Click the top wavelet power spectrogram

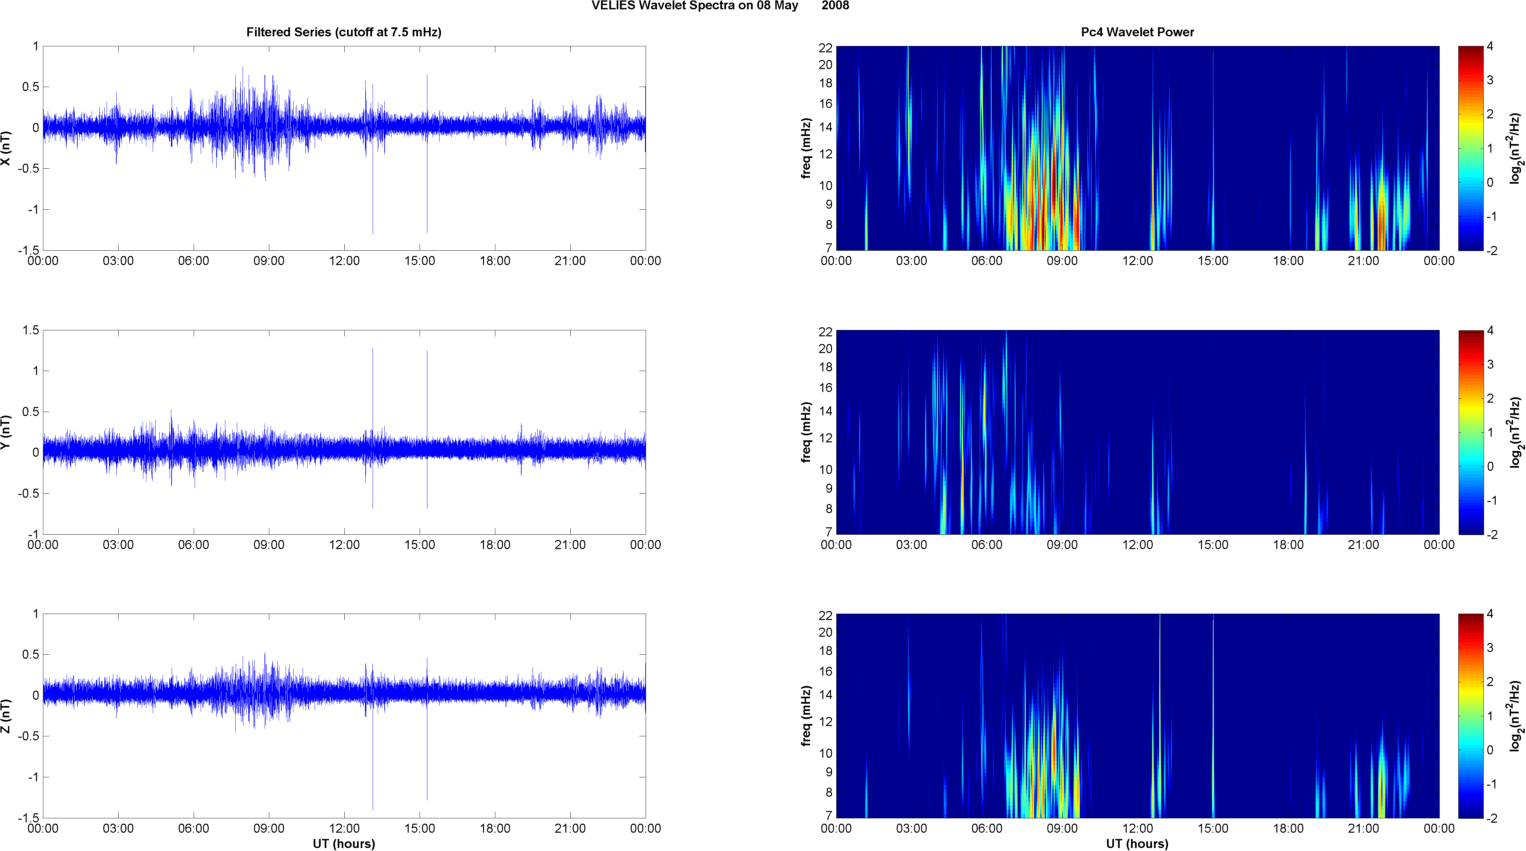tap(1137, 148)
